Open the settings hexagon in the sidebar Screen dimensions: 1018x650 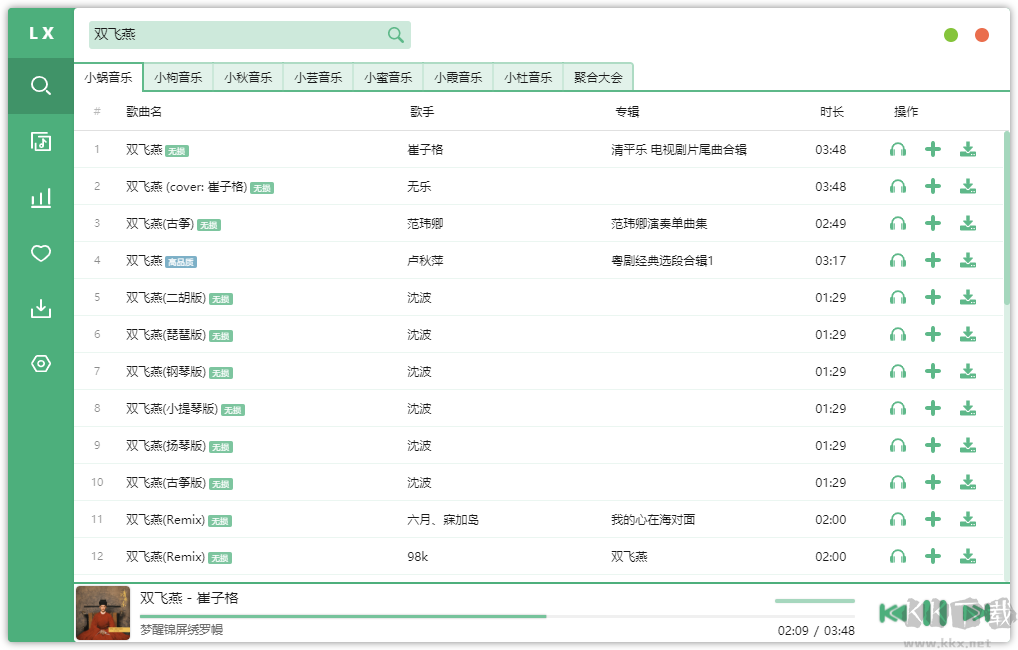(41, 363)
